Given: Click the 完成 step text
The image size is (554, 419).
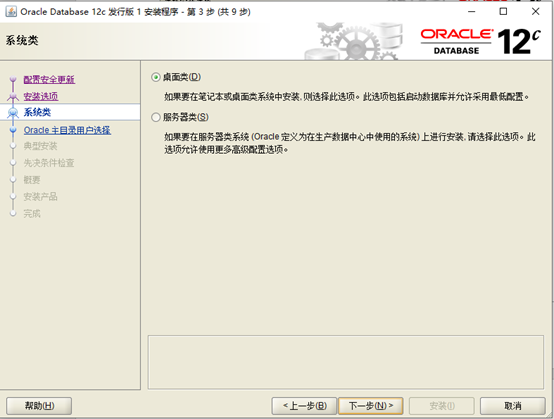Looking at the screenshot, I should click(x=32, y=213).
